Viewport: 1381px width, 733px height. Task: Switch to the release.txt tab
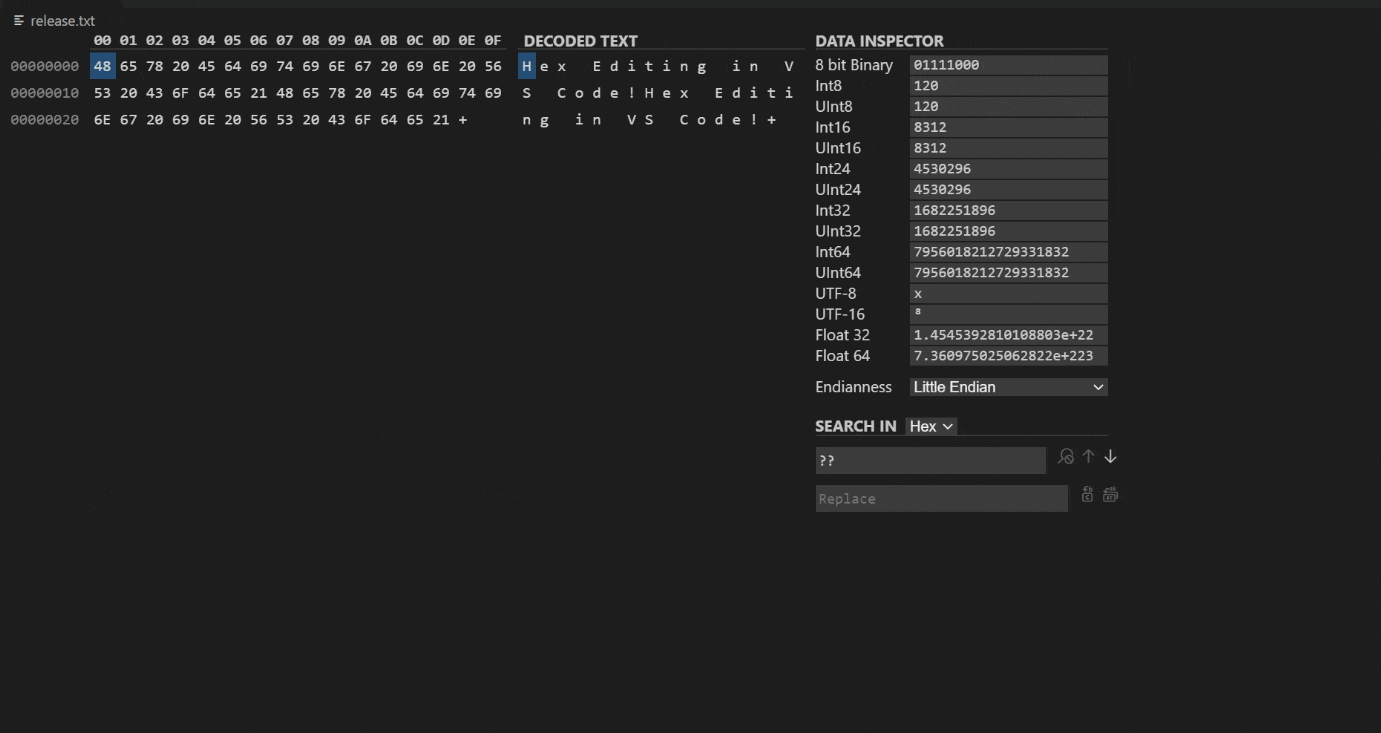pos(62,21)
